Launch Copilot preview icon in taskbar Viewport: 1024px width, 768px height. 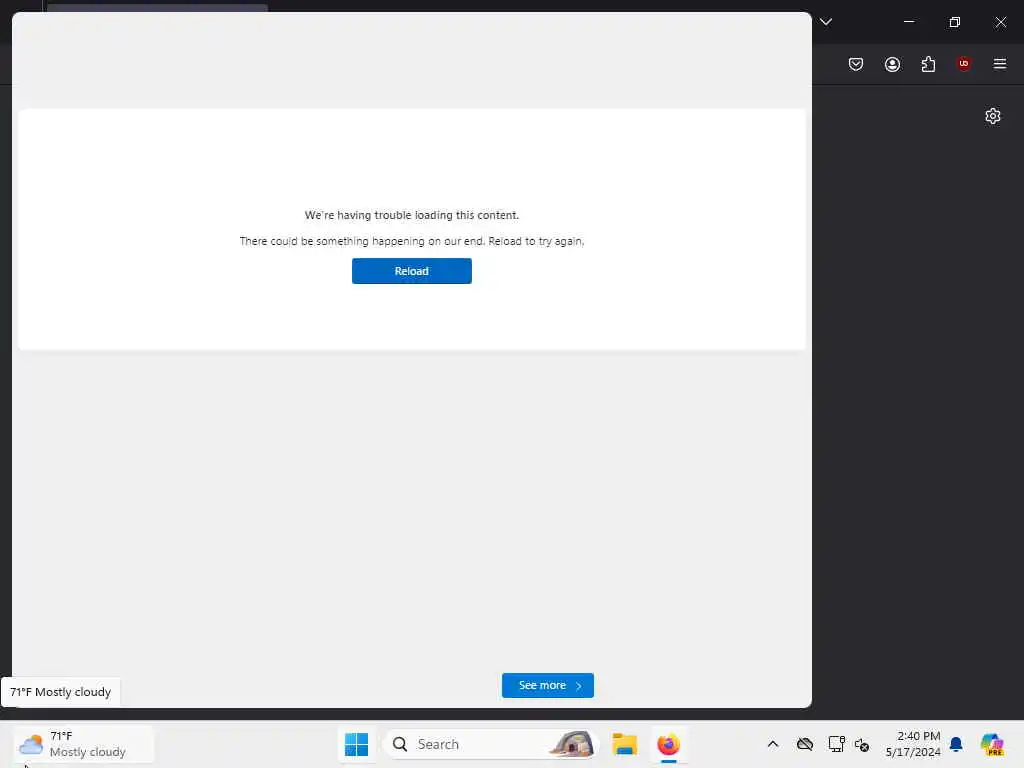pos(992,744)
